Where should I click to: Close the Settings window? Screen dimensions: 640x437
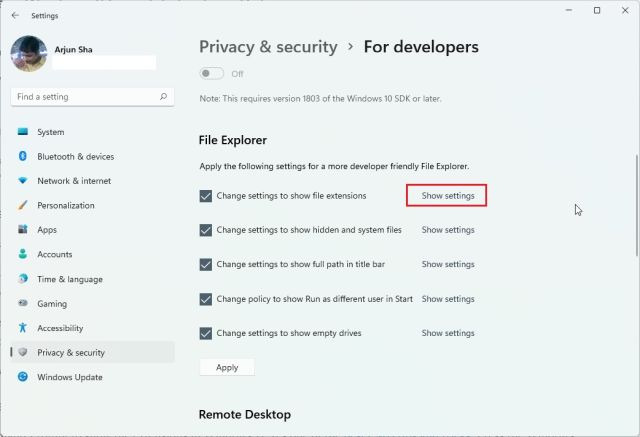[625, 10]
